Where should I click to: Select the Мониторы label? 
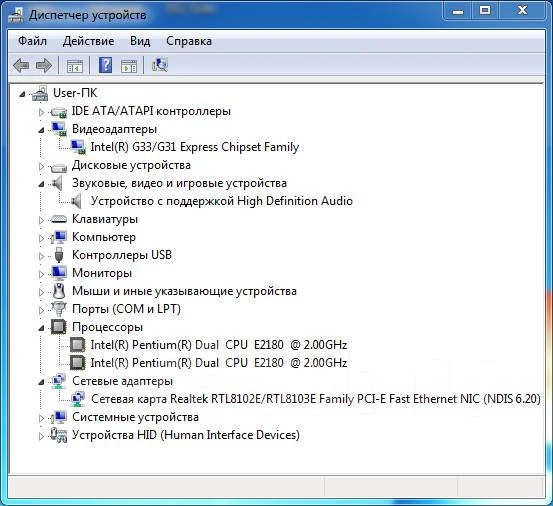pos(102,273)
